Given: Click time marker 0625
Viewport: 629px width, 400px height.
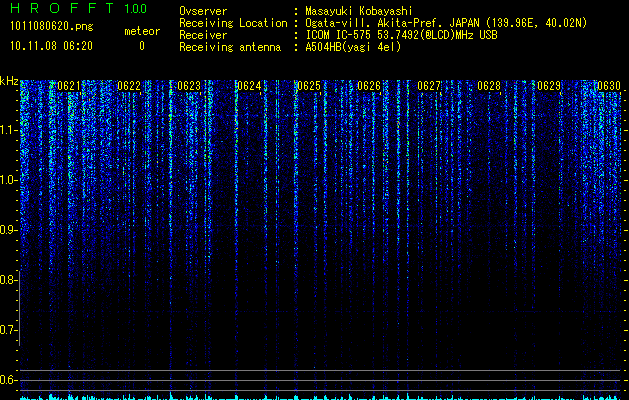Looking at the screenshot, I should click(309, 86).
